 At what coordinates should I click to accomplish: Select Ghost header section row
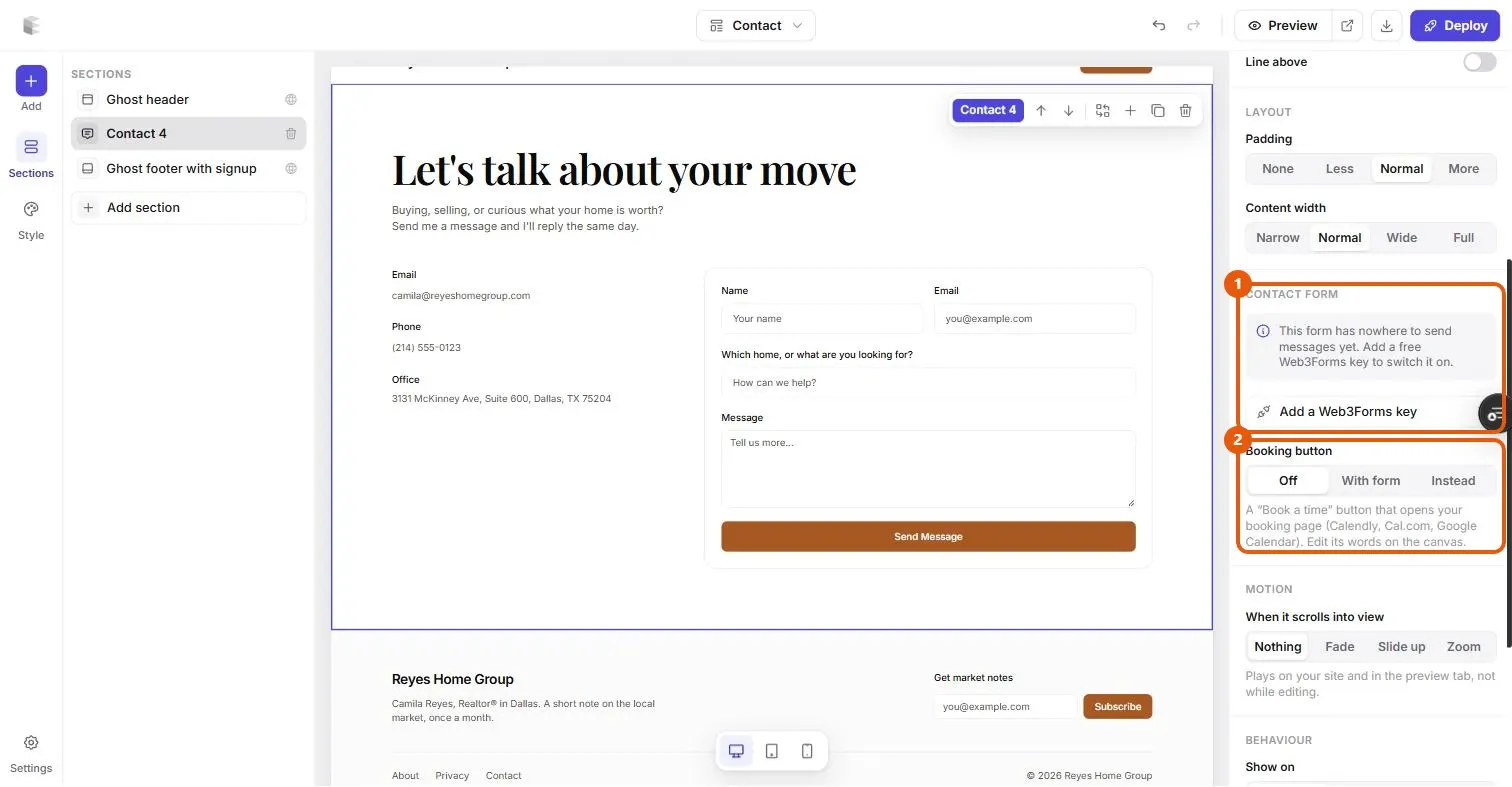coord(188,99)
